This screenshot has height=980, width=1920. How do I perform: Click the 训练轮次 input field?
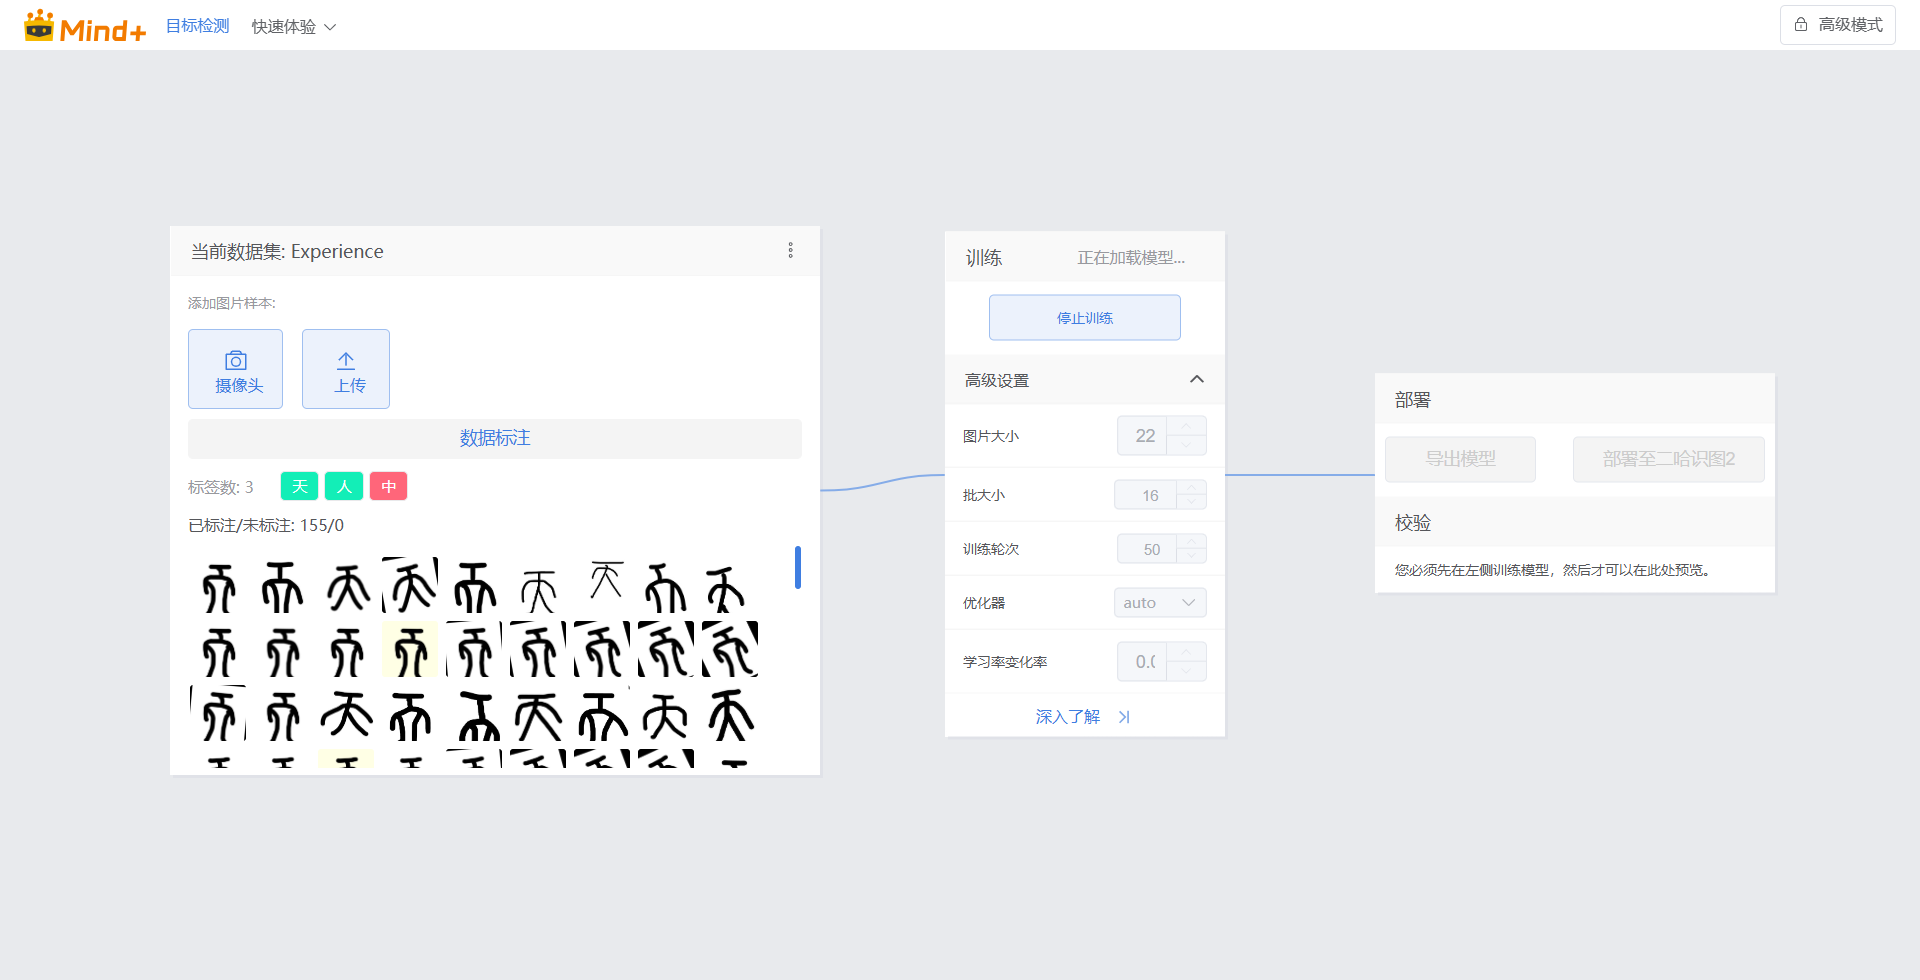click(x=1148, y=549)
